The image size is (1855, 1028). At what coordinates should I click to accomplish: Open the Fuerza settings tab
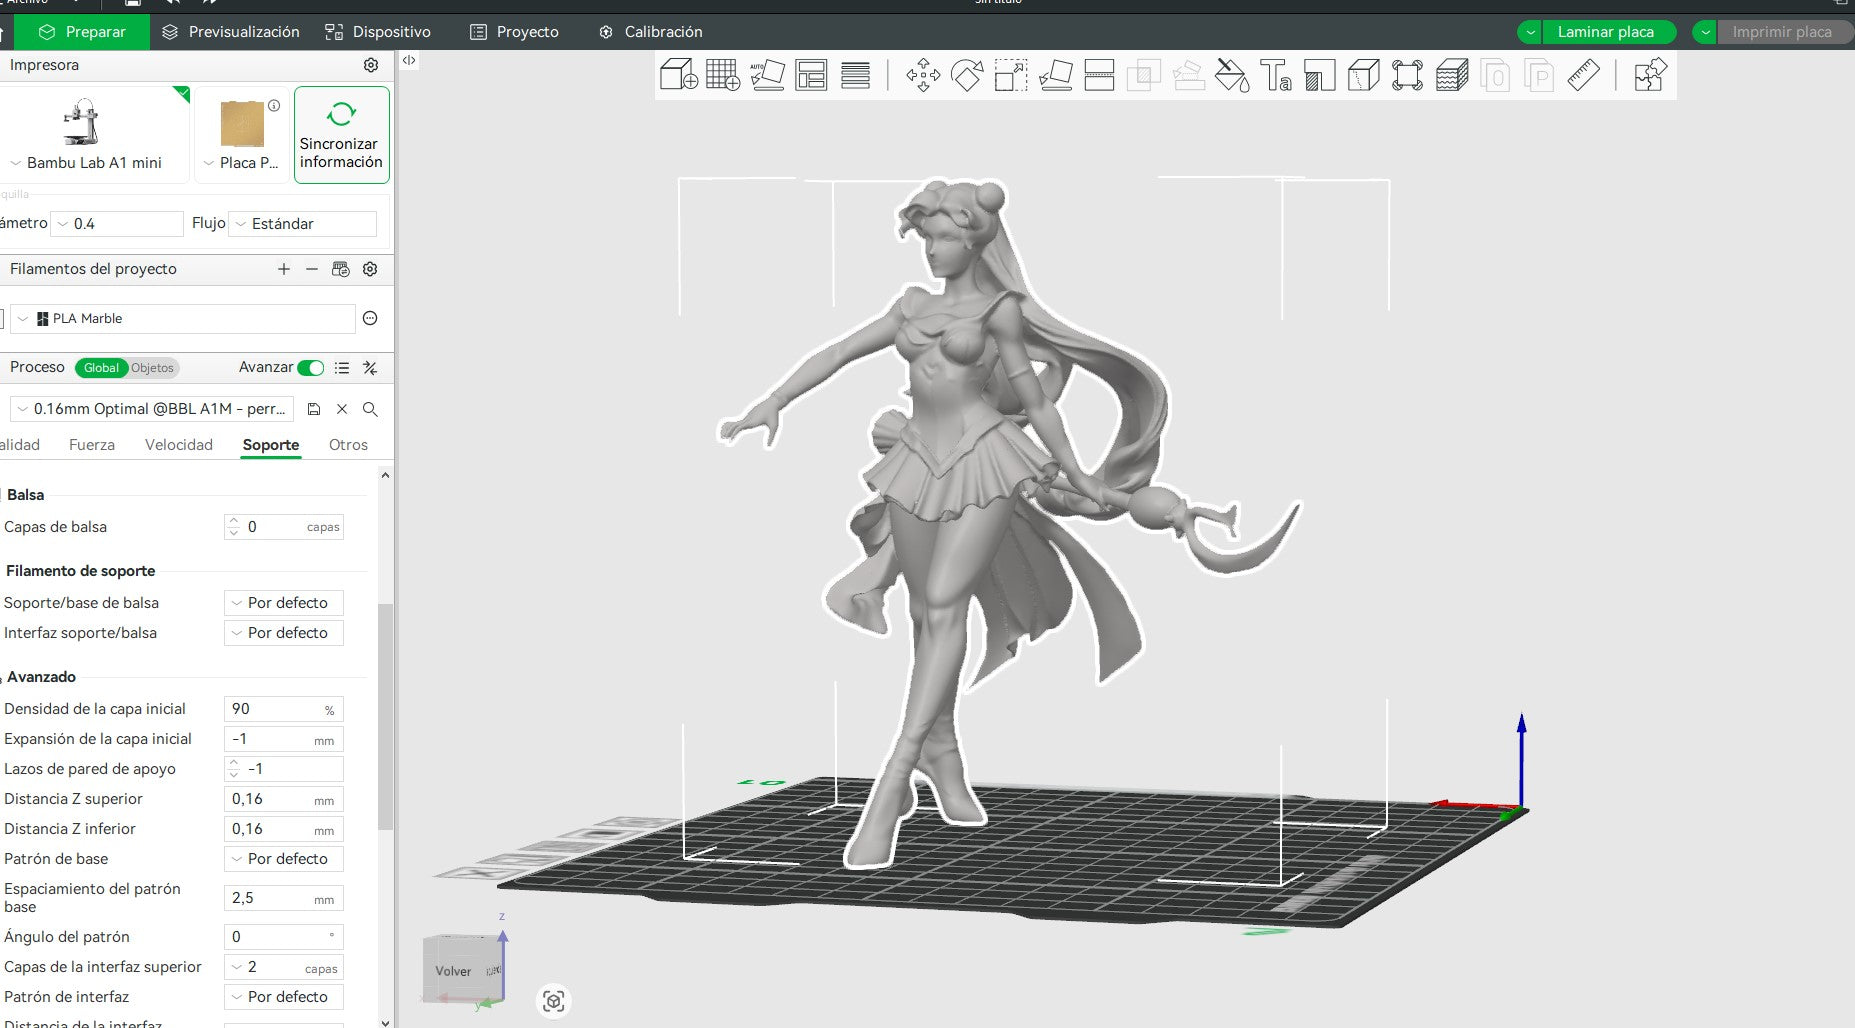(x=92, y=445)
